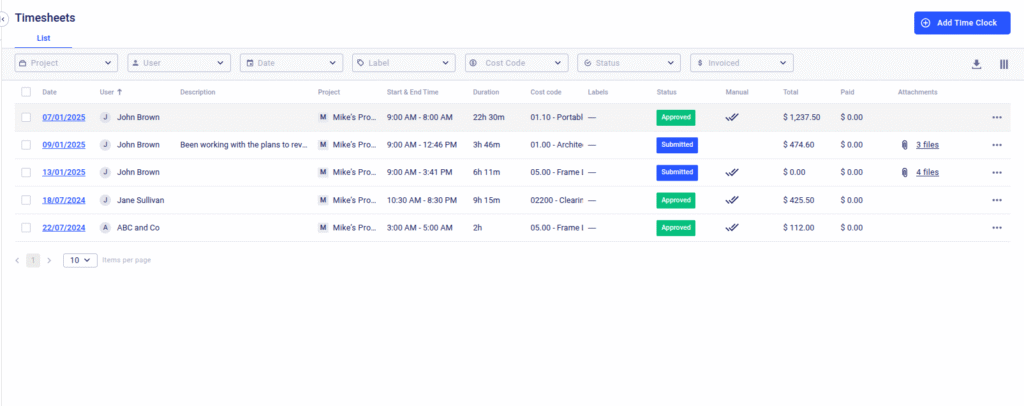1024x406 pixels.
Task: Go to the next page with the right arrow
Action: point(49,260)
